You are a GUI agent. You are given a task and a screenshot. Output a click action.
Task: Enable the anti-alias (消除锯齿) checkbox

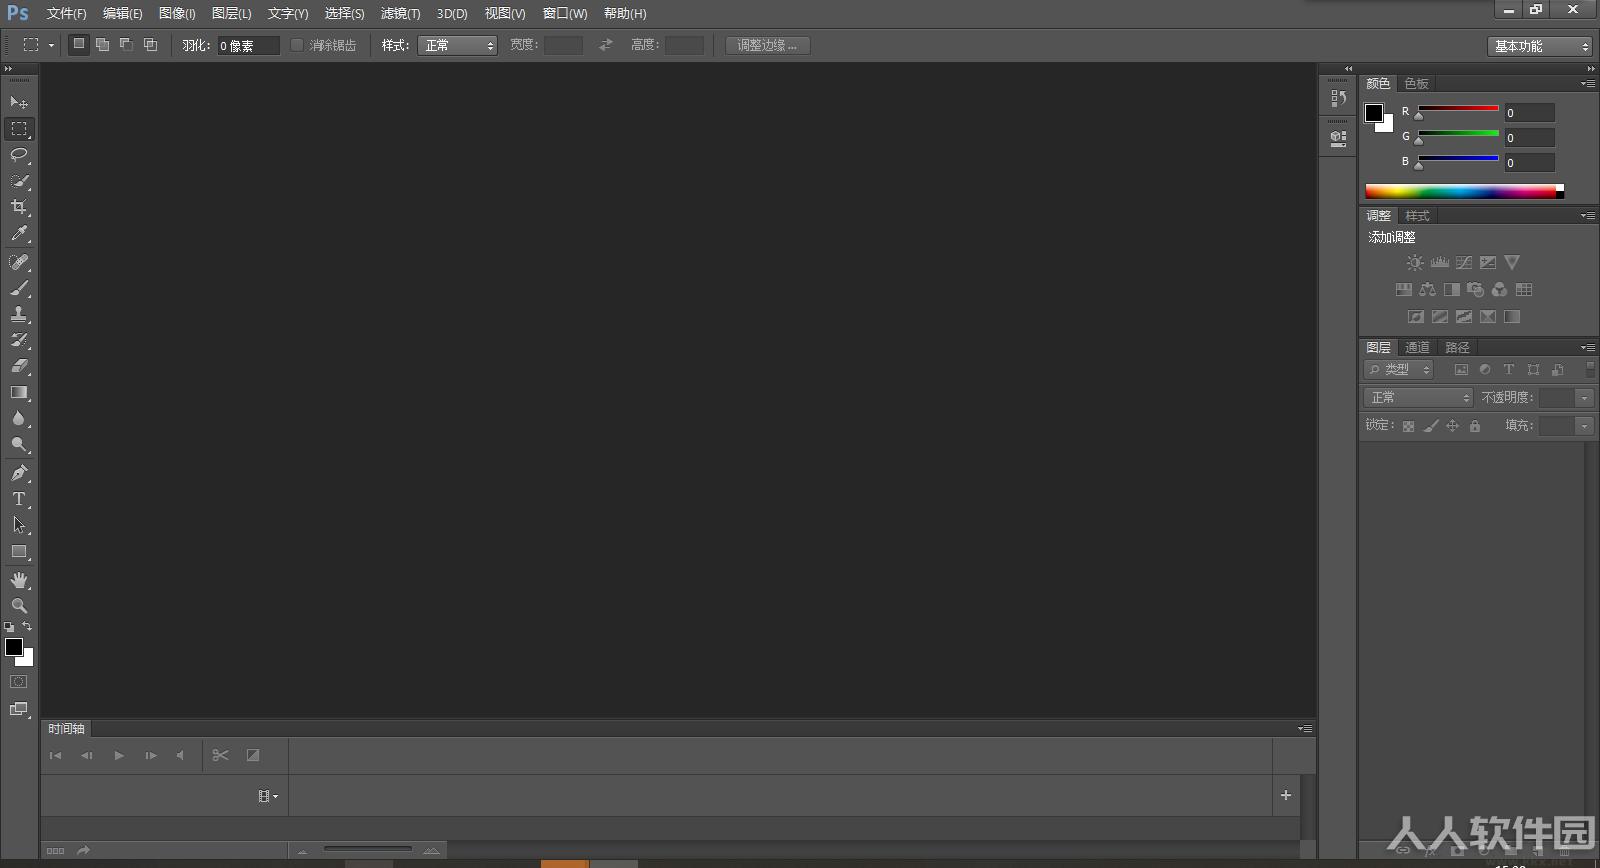click(297, 45)
